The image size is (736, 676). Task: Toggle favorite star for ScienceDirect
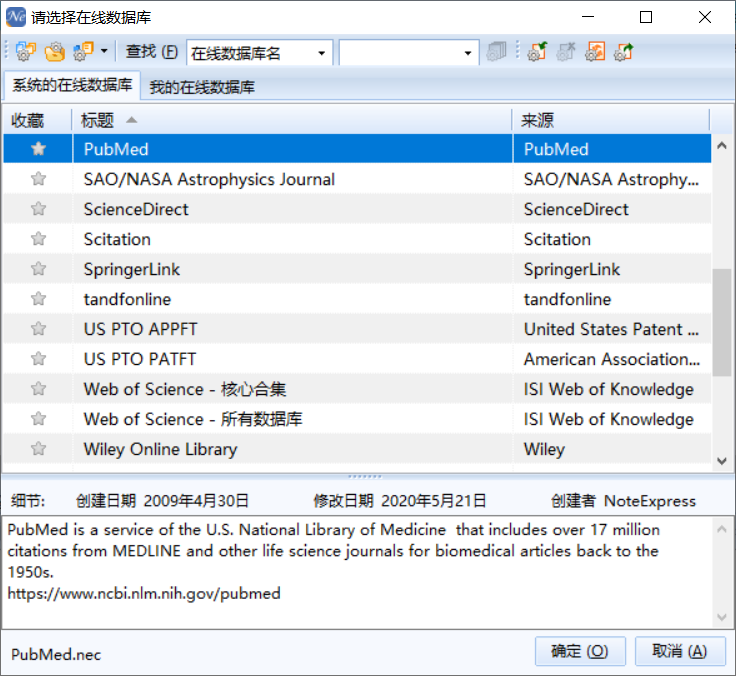click(x=38, y=209)
